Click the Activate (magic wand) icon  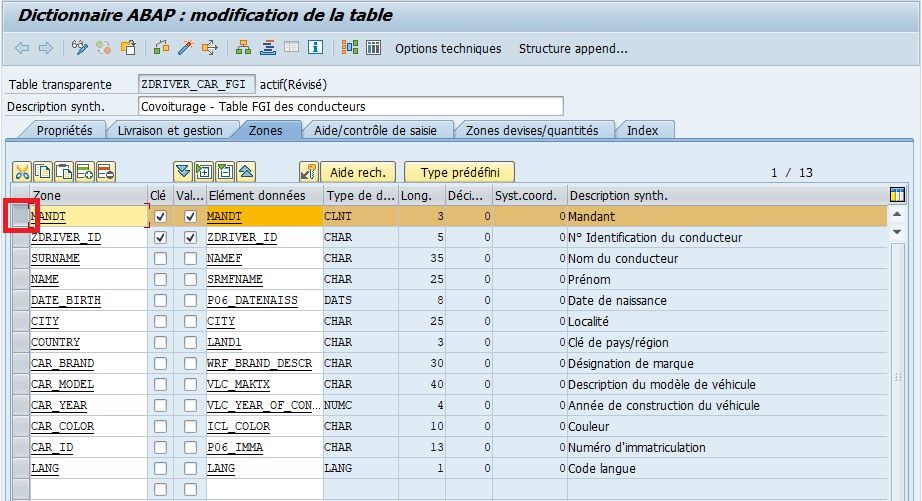coord(186,48)
